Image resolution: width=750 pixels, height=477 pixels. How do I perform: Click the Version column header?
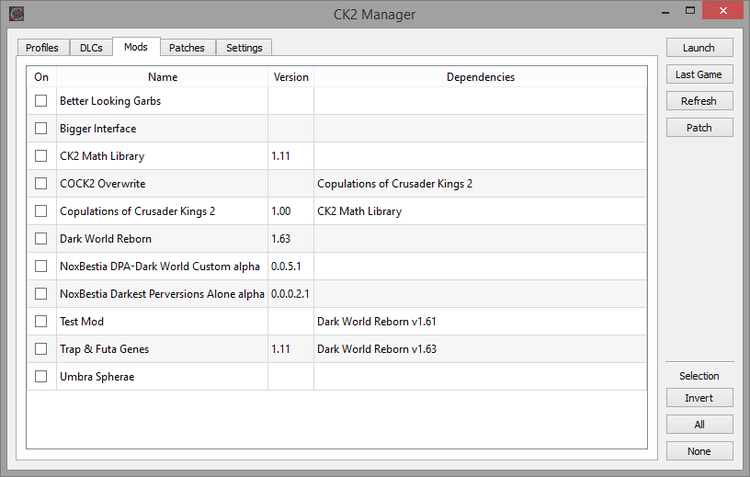tap(291, 77)
